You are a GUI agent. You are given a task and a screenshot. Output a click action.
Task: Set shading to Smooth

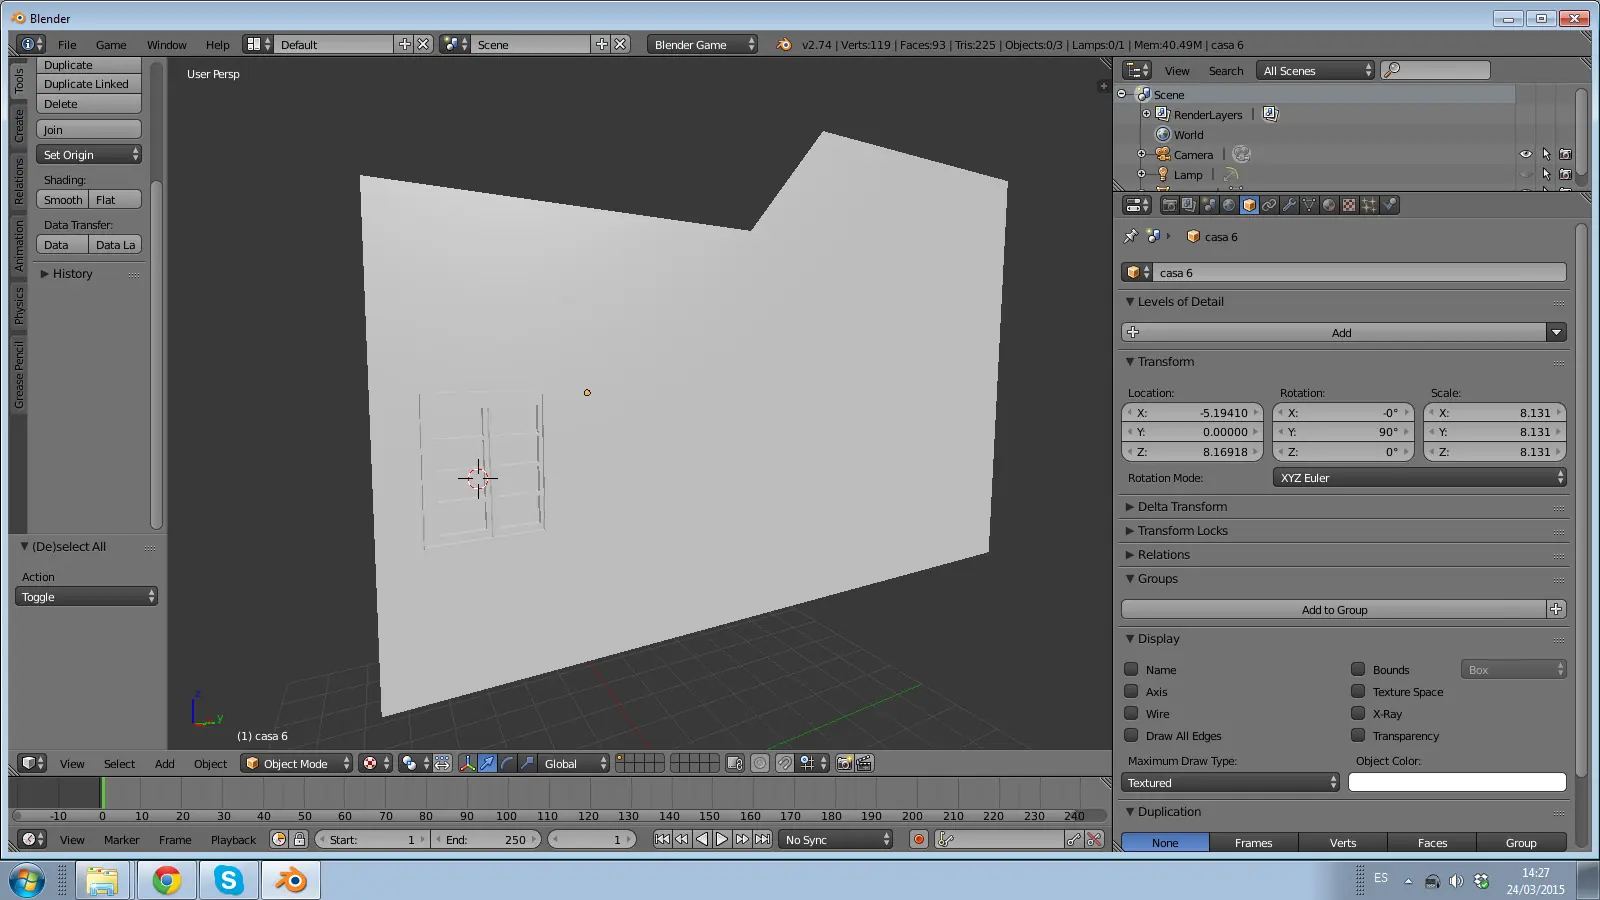(63, 200)
